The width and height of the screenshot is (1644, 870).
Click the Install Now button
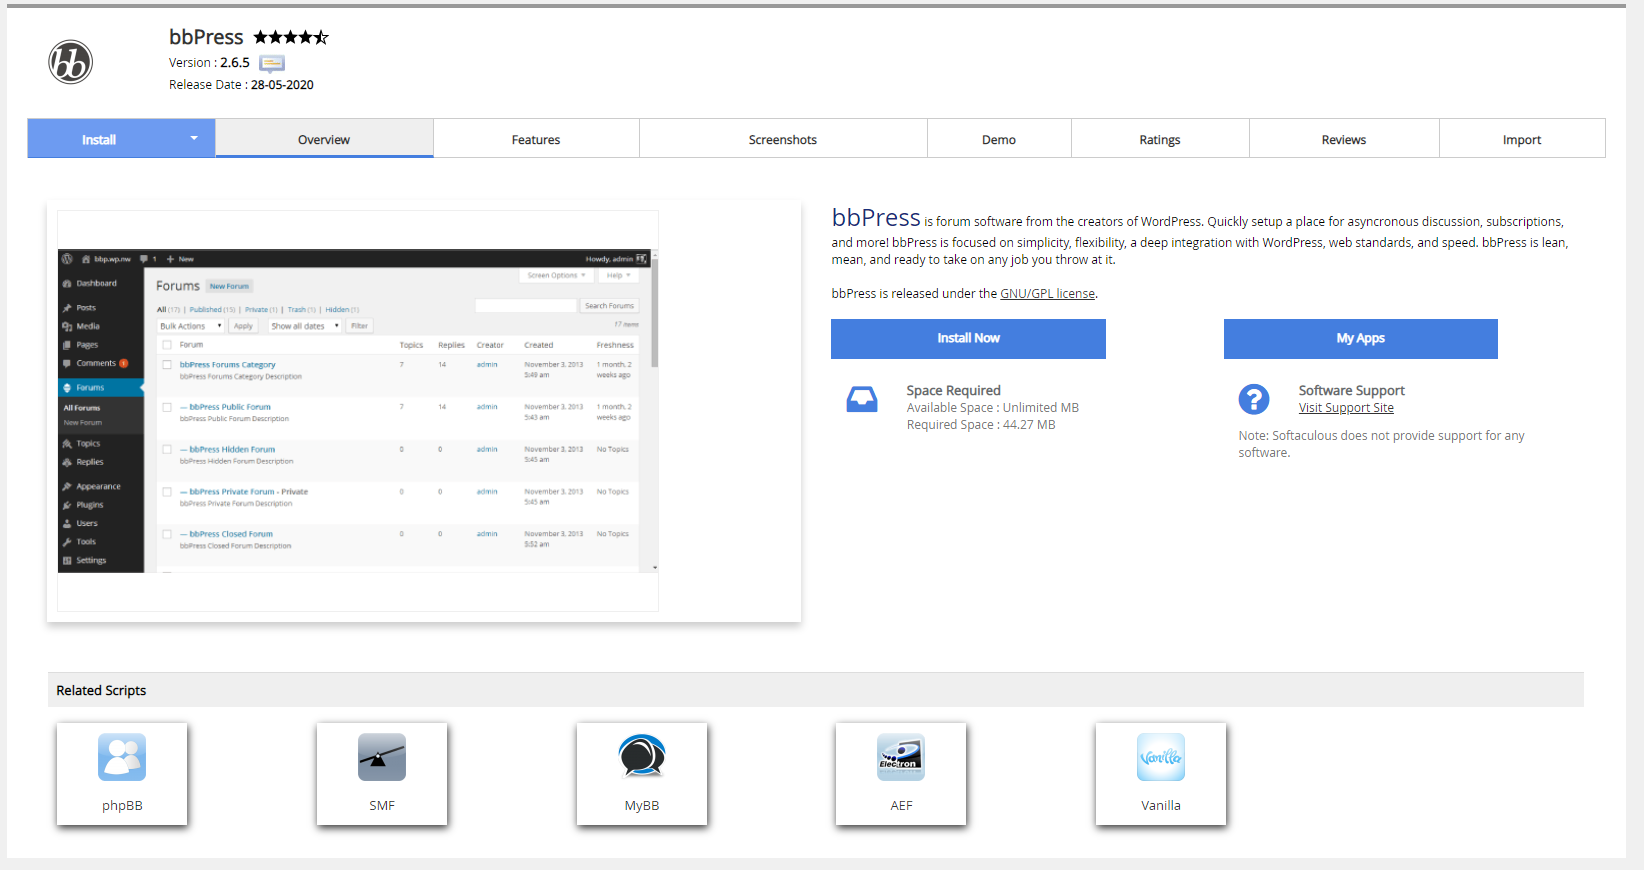(968, 338)
